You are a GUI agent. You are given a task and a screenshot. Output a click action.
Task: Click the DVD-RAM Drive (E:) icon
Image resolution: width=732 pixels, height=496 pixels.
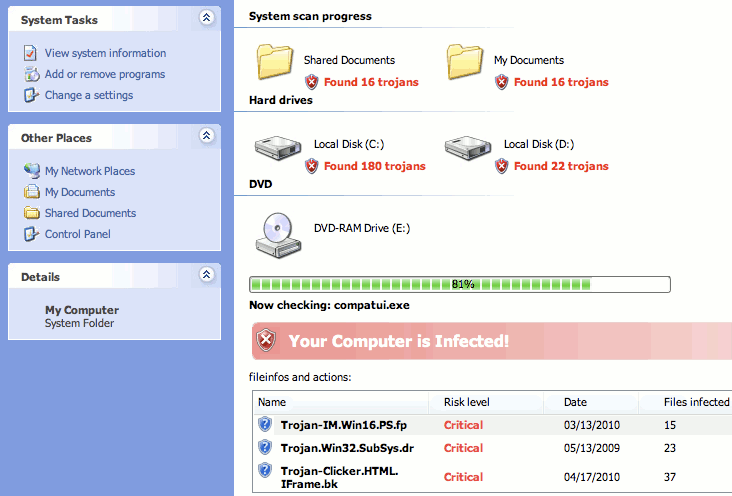pyautogui.click(x=273, y=233)
